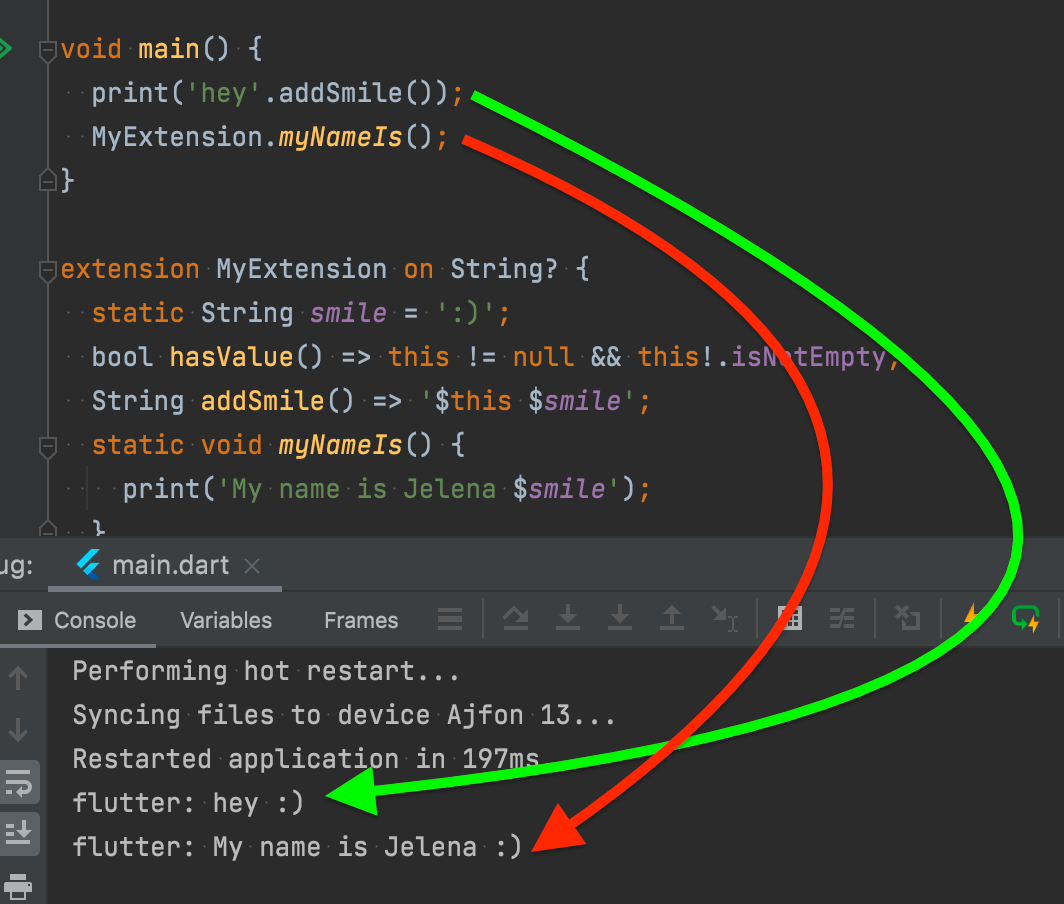Click the hasValue method name
Image resolution: width=1064 pixels, height=904 pixels.
pos(231,357)
